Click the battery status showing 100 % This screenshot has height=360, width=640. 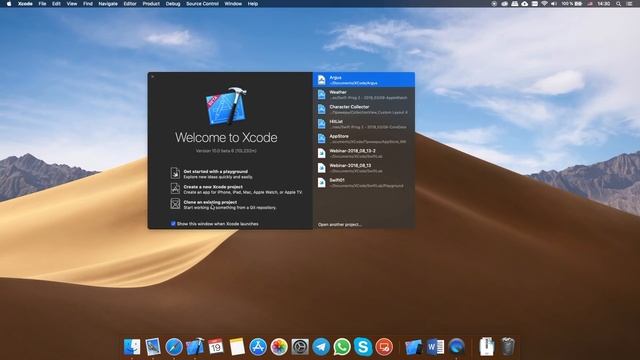click(571, 4)
